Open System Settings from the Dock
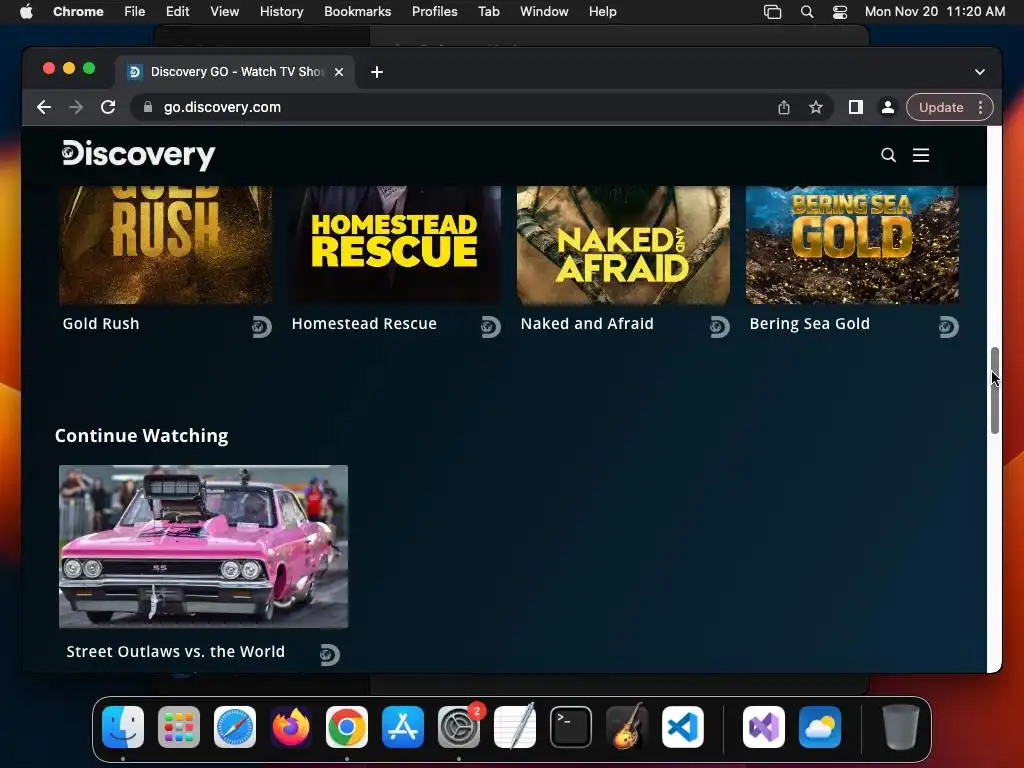The width and height of the screenshot is (1024, 768). (459, 727)
